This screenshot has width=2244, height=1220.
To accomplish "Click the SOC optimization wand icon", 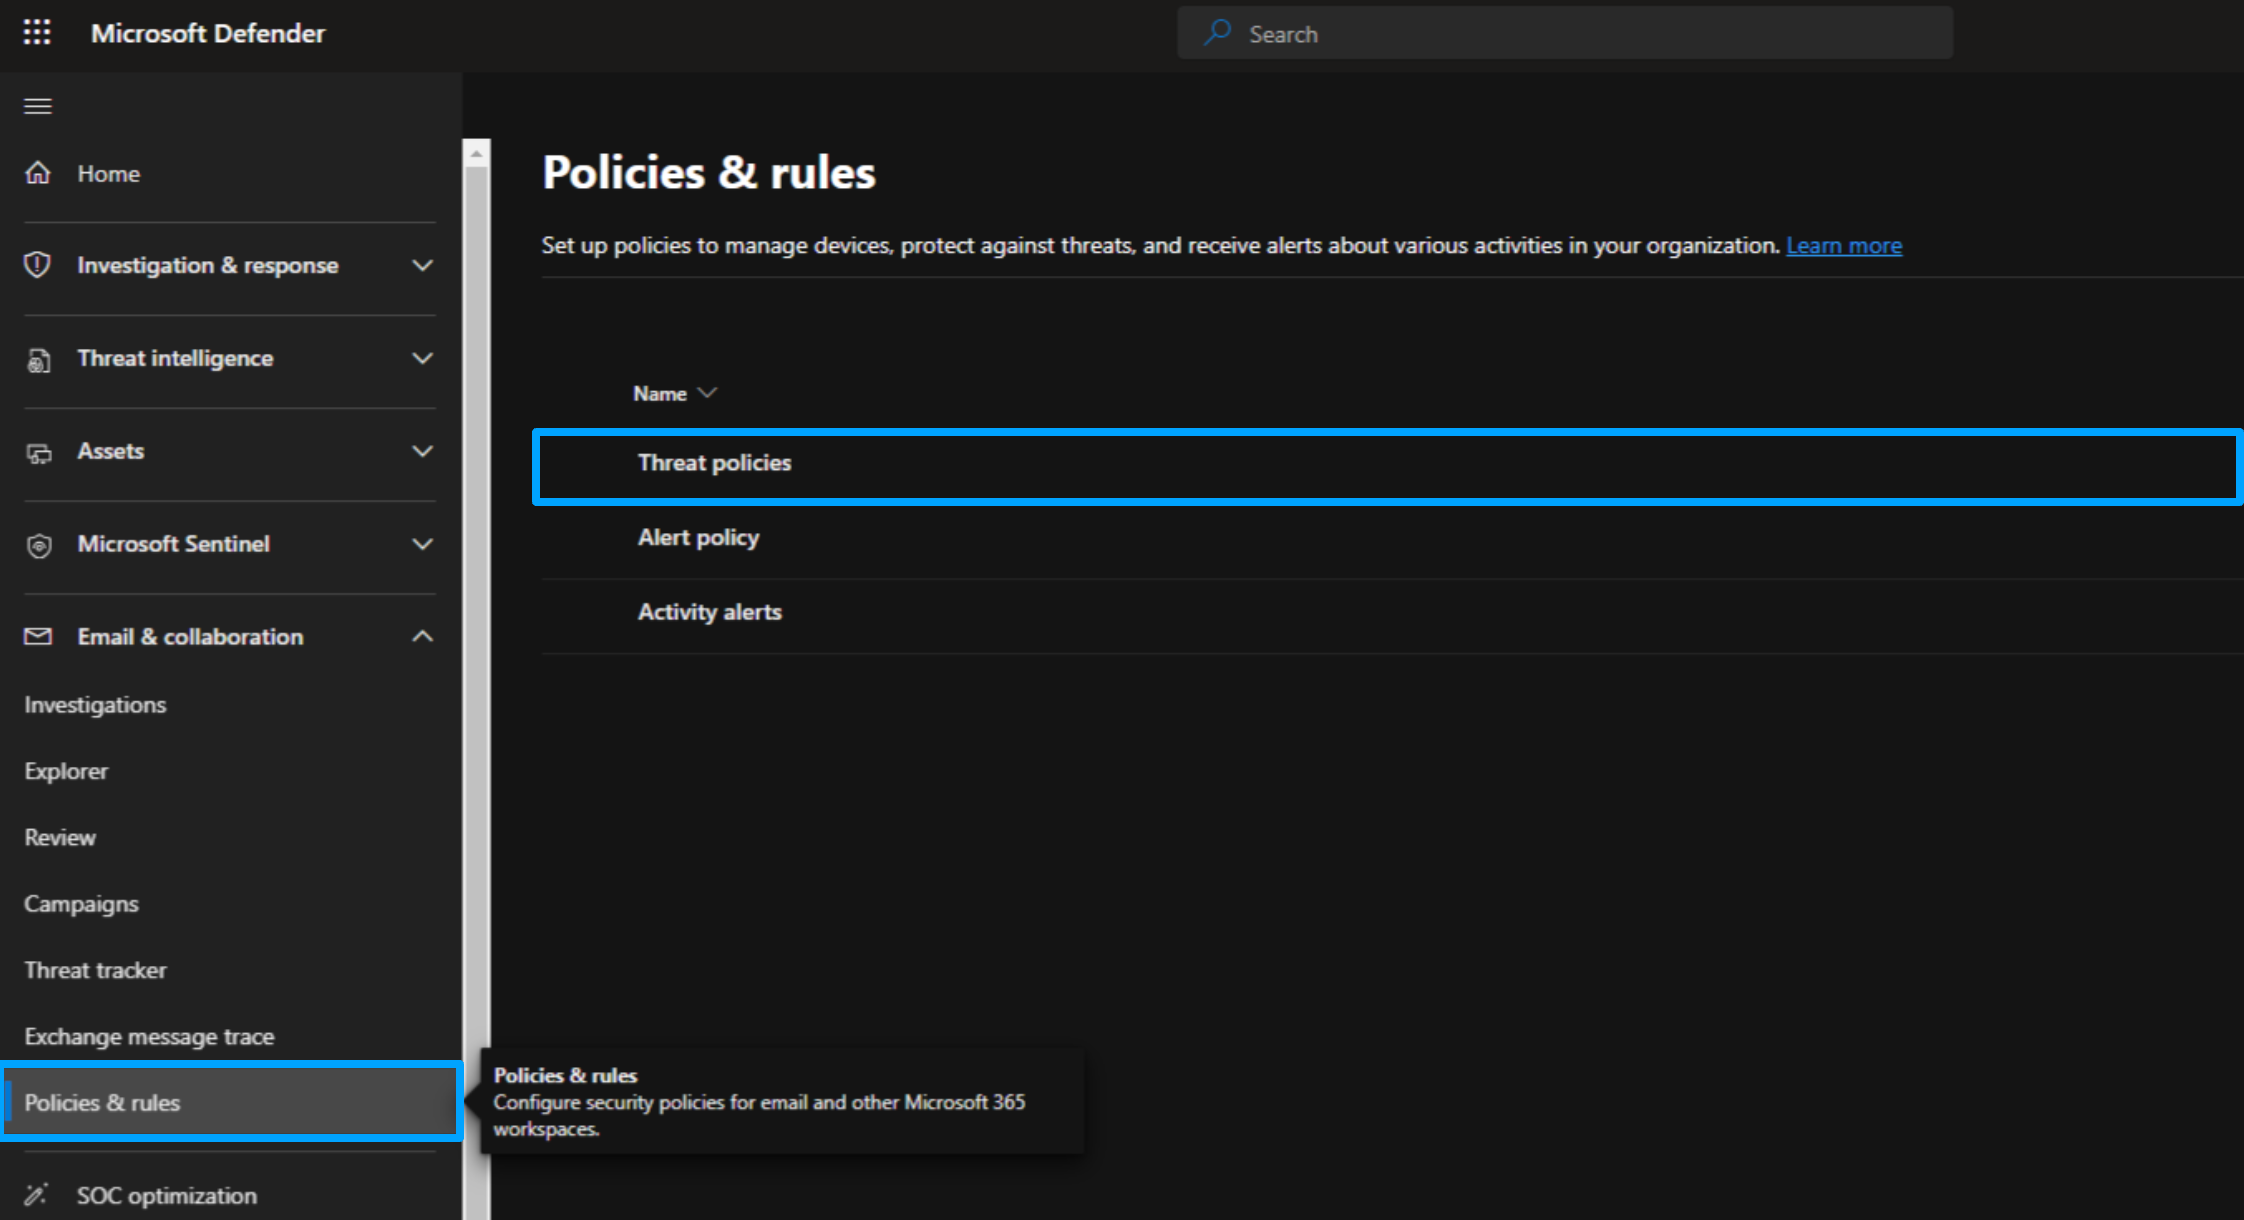I will click(x=36, y=1195).
